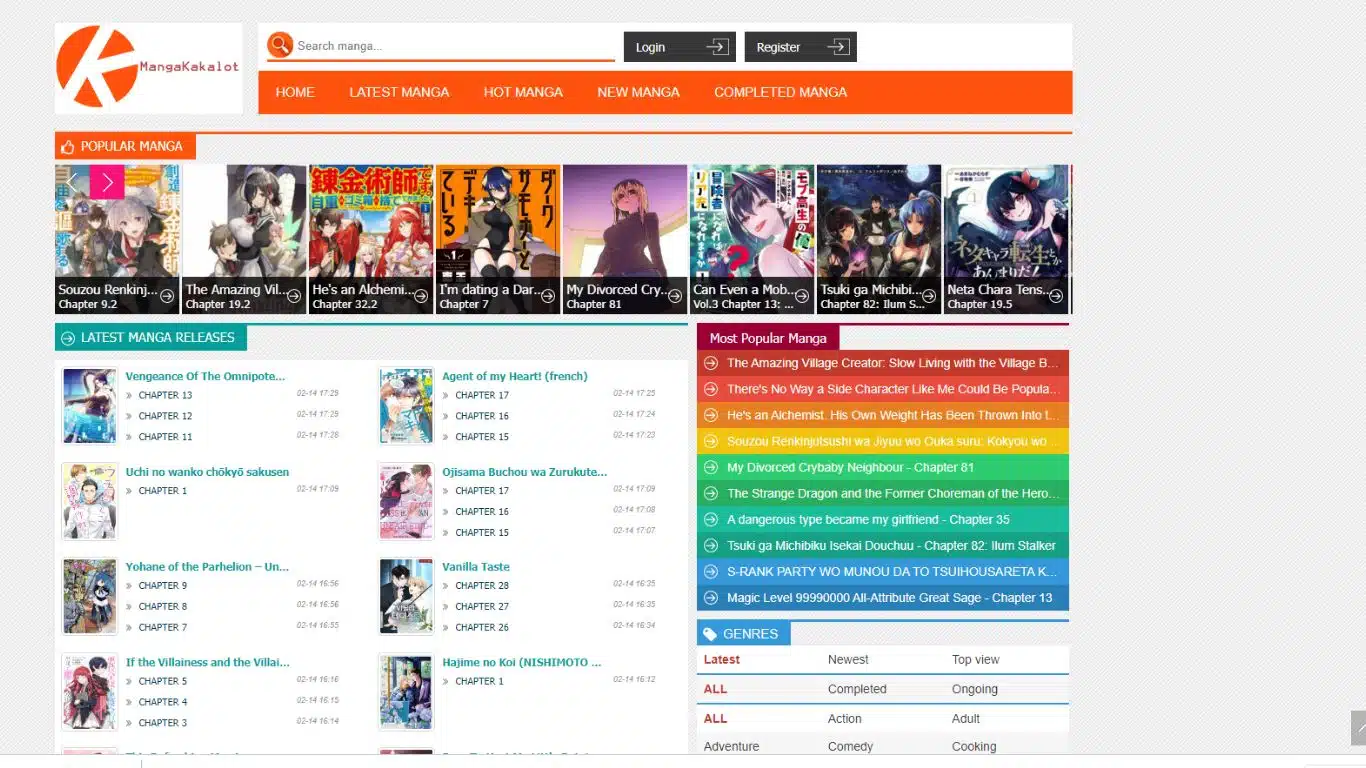Click the MangaKakalot logo
Screen dimensions: 1366x768
[148, 66]
